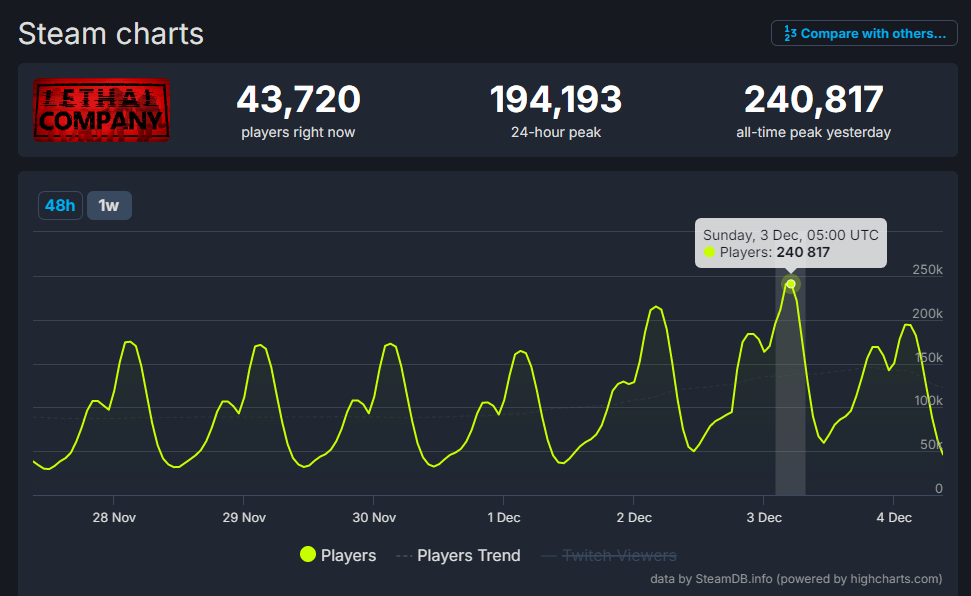This screenshot has height=596, width=971.
Task: Click the green Players legend dot
Action: 308,555
